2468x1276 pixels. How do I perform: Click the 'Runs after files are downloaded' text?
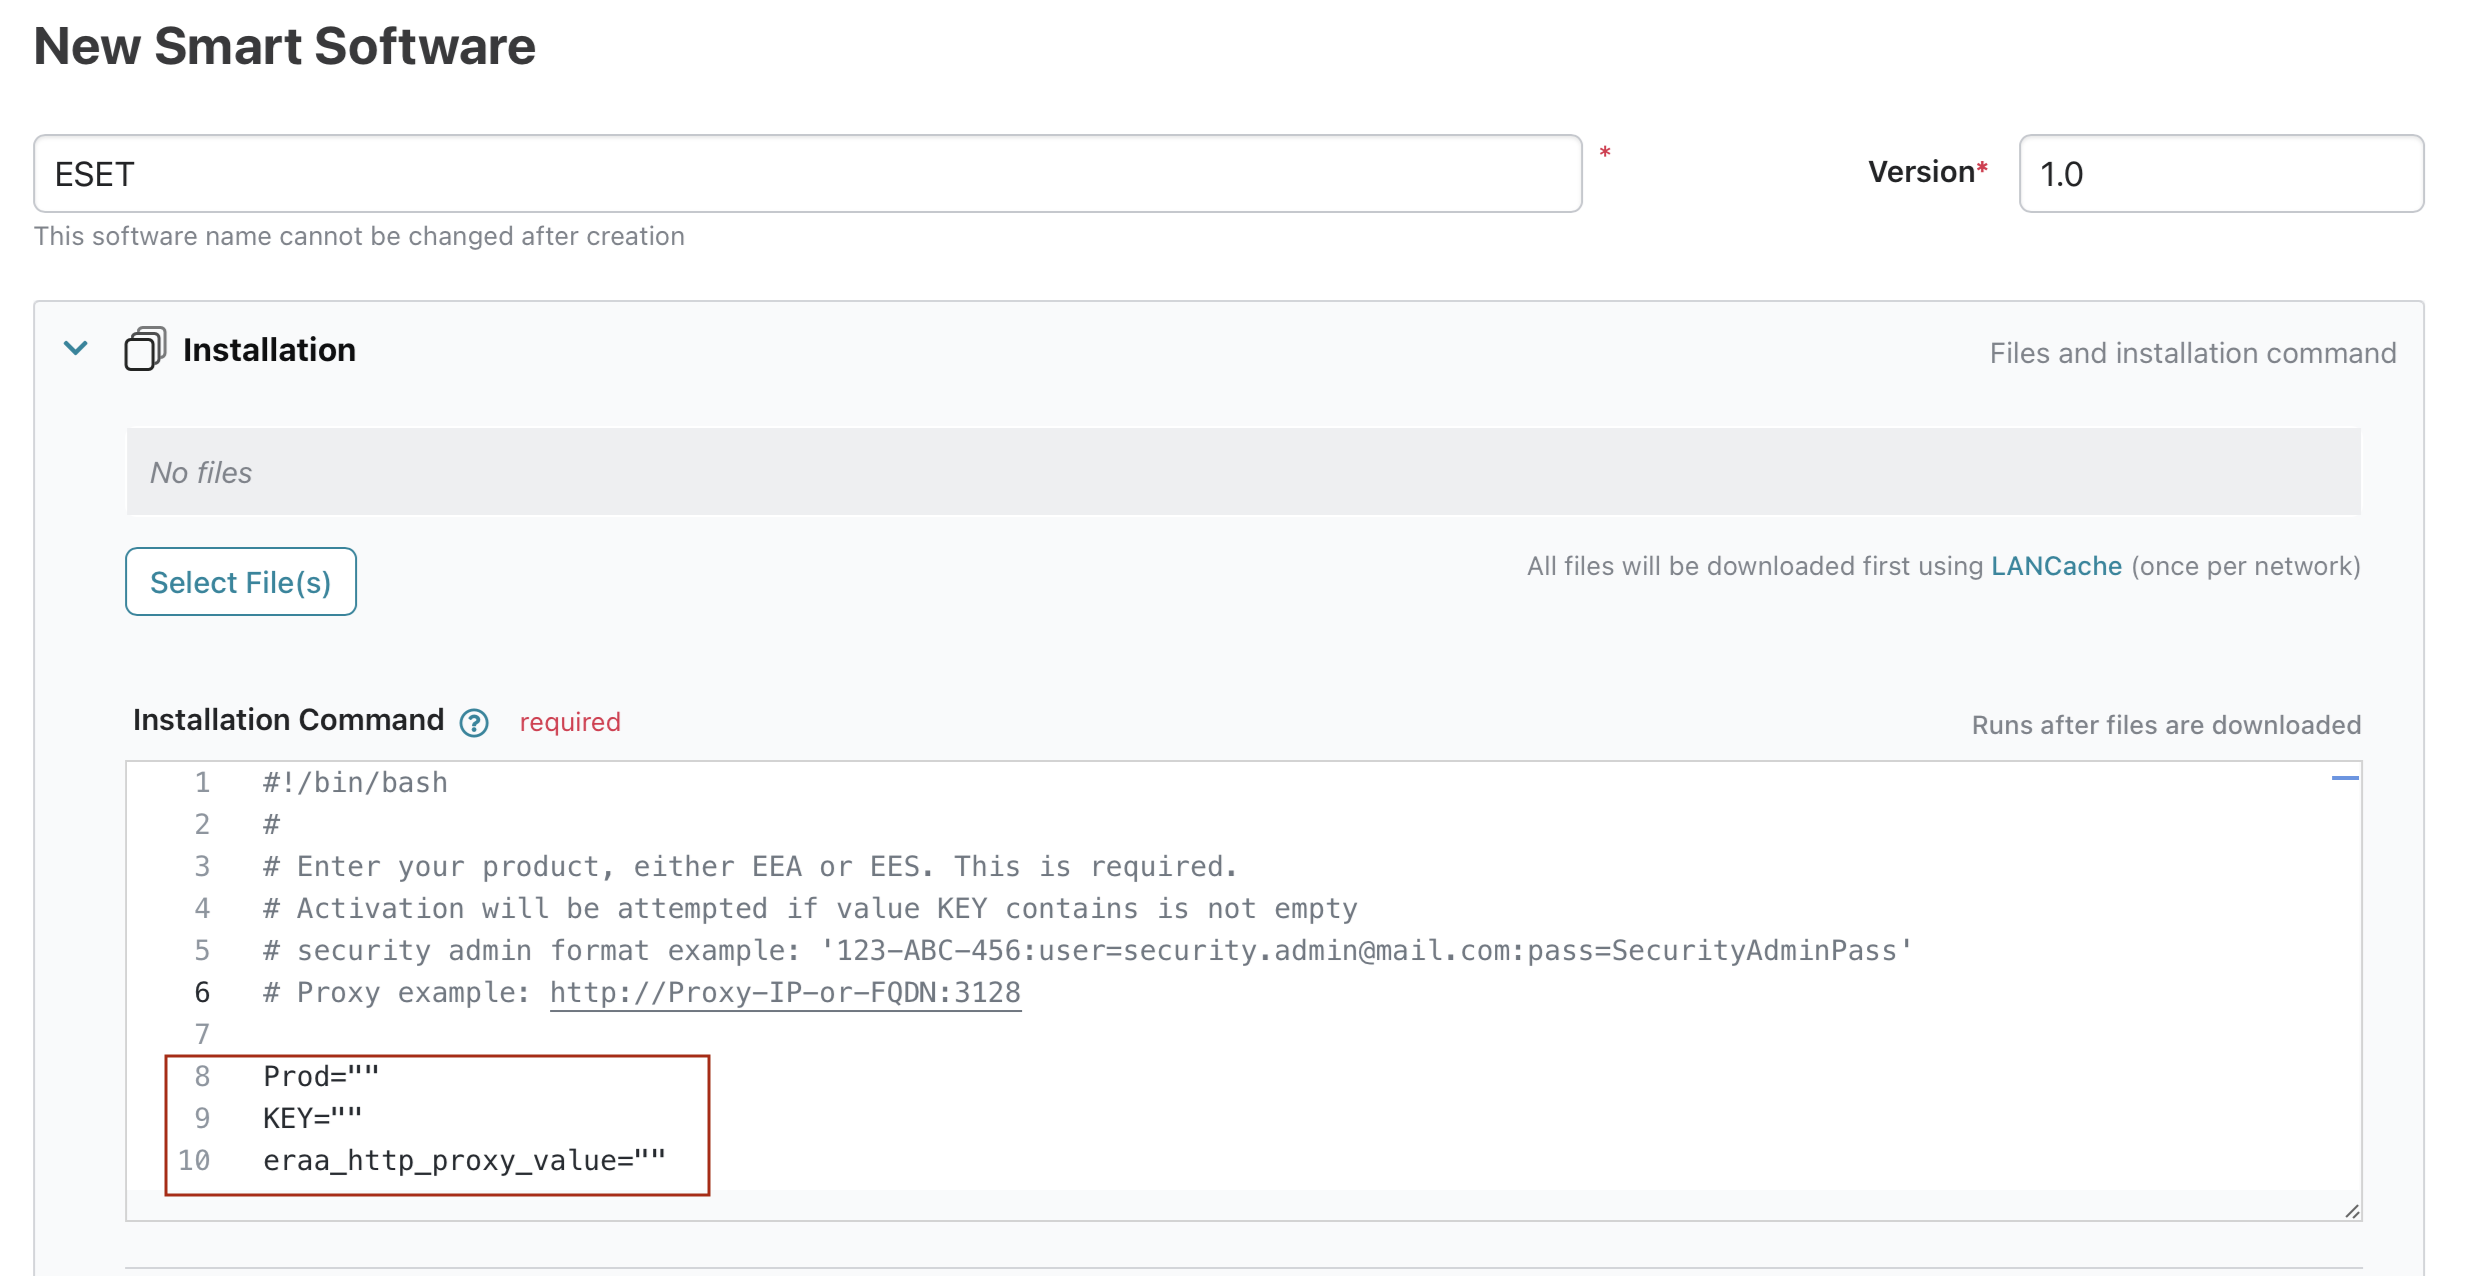[2166, 725]
